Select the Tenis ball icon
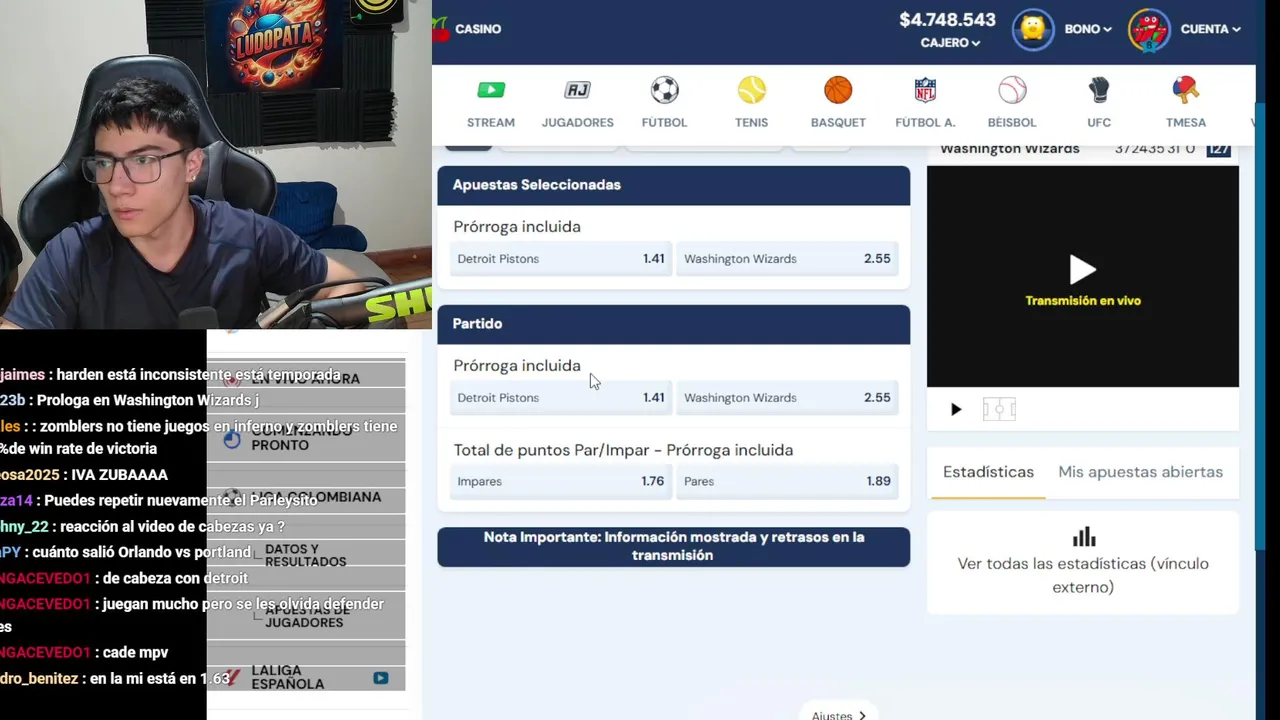 751,90
